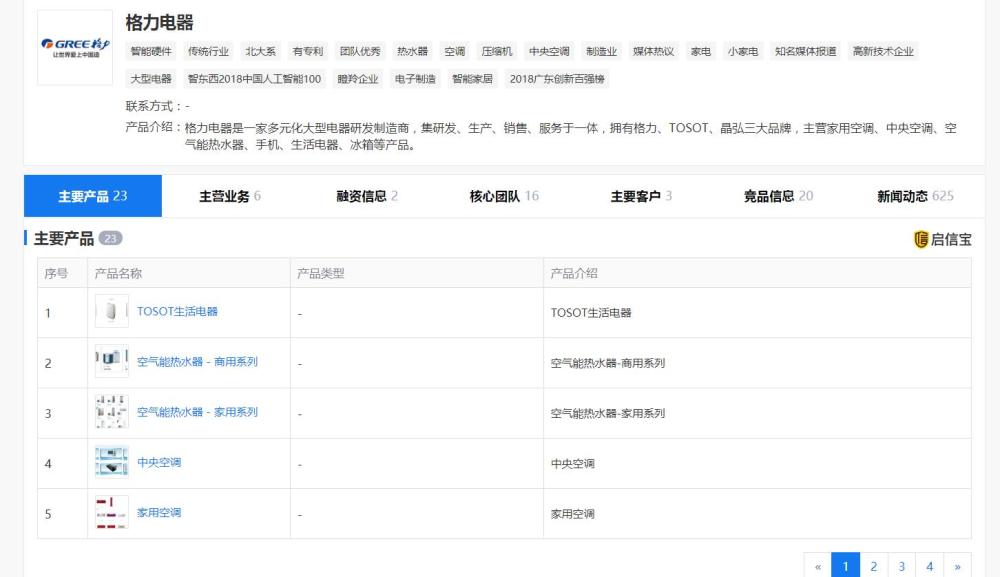Click the 传统行业 tag
Viewport: 1000px width, 577px height.
click(209, 52)
